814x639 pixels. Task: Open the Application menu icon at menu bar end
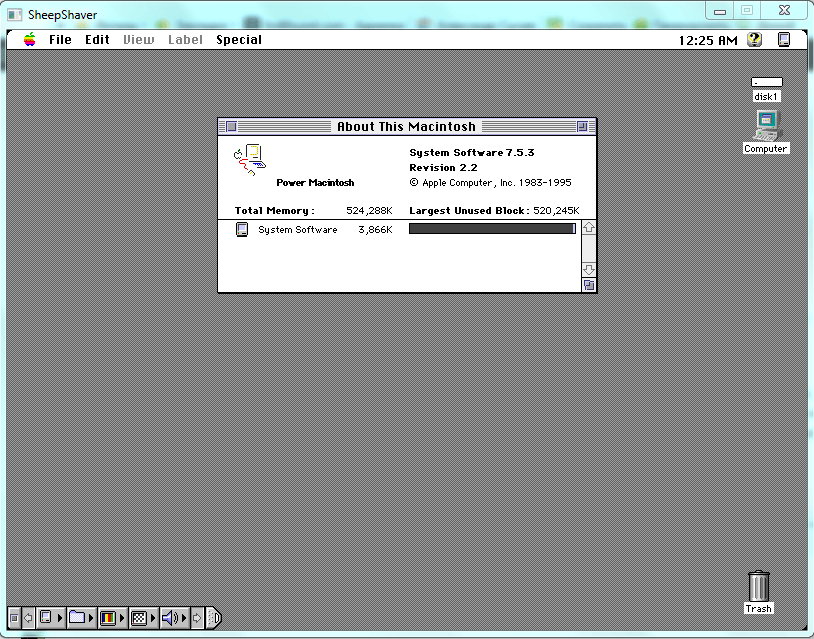[x=784, y=39]
